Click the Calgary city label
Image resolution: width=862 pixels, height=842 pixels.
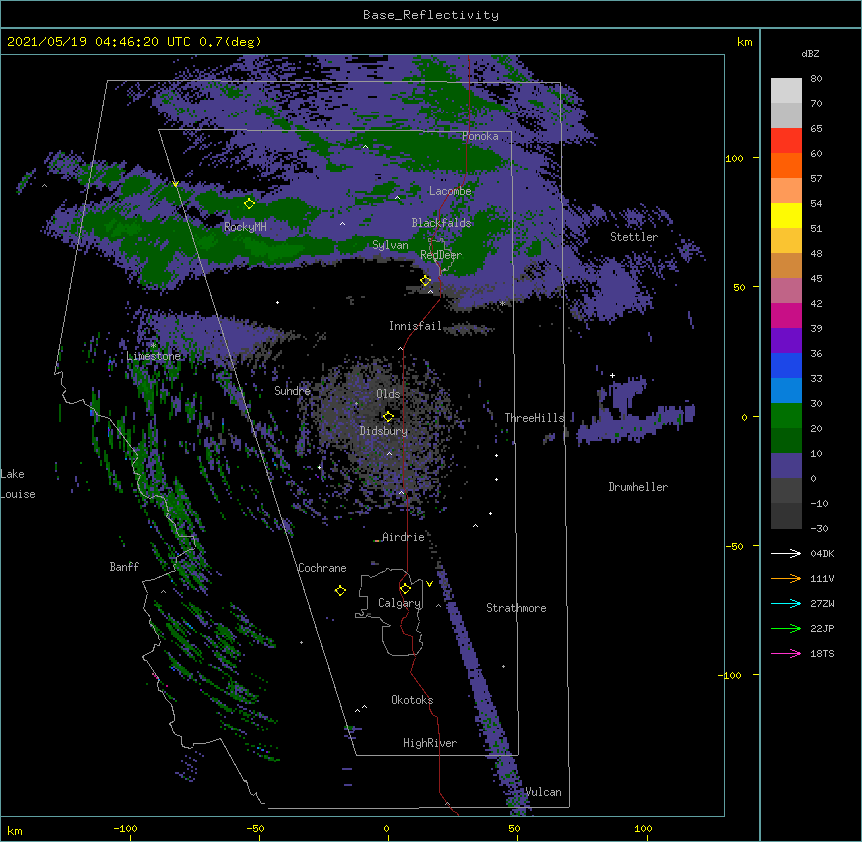[x=400, y=603]
